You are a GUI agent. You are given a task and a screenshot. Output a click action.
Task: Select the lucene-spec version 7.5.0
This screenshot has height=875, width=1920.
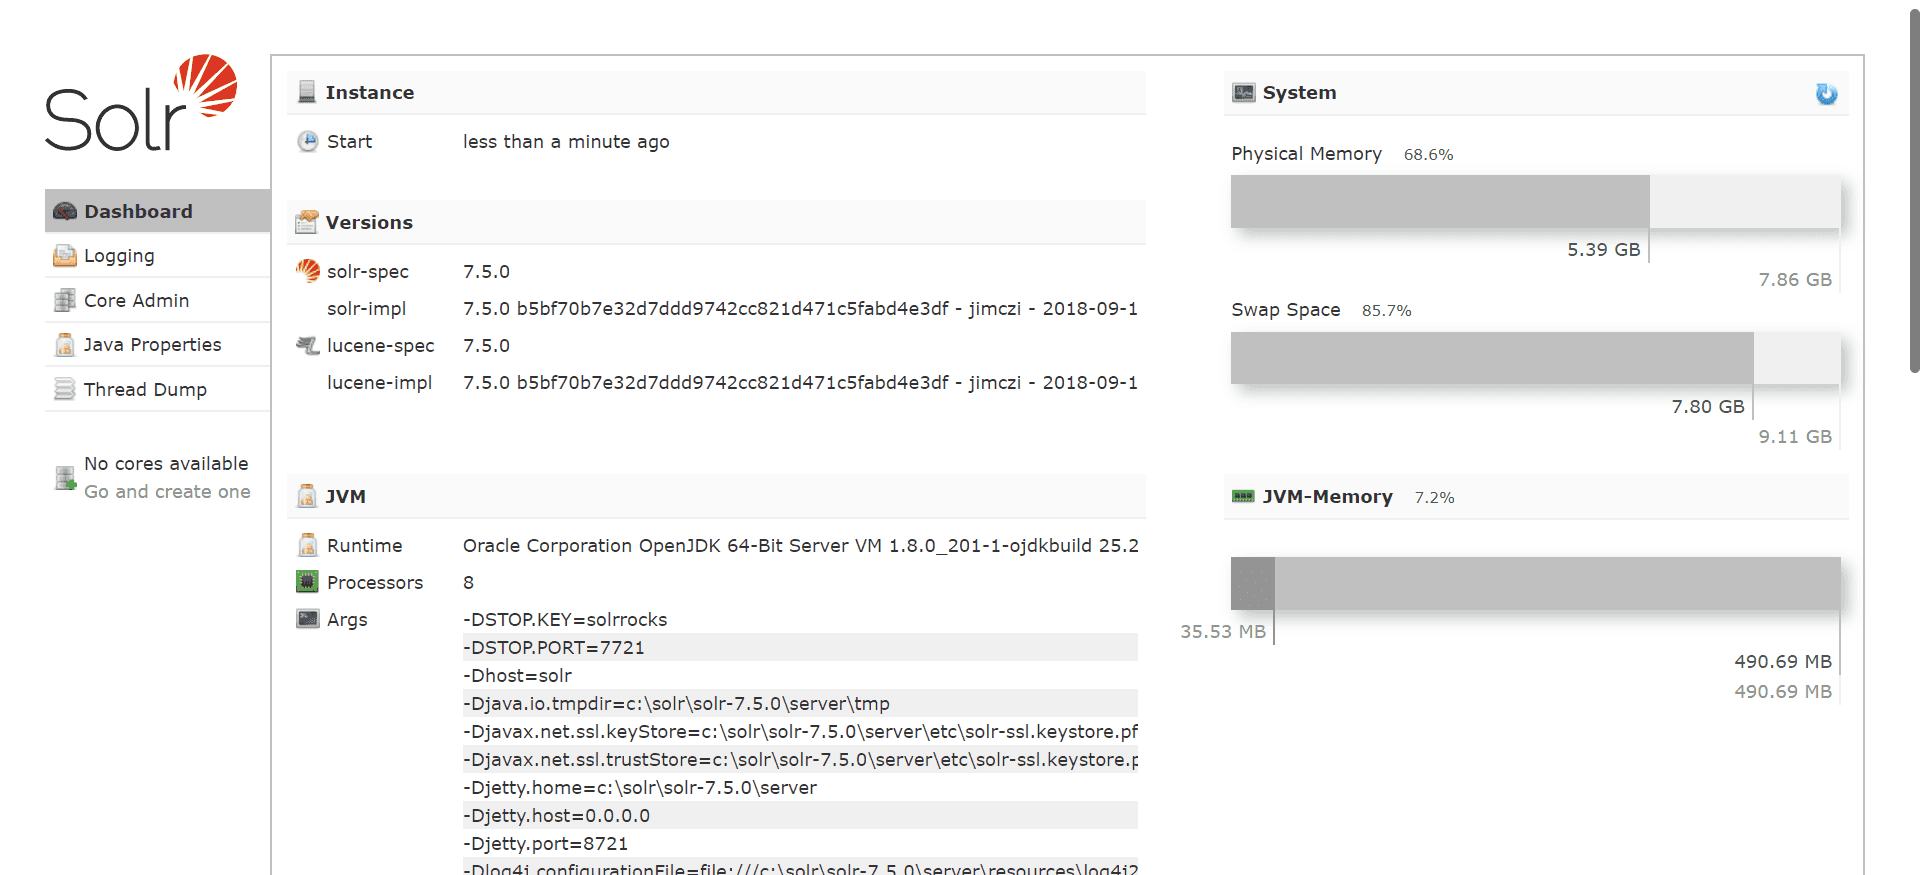pyautogui.click(x=486, y=346)
